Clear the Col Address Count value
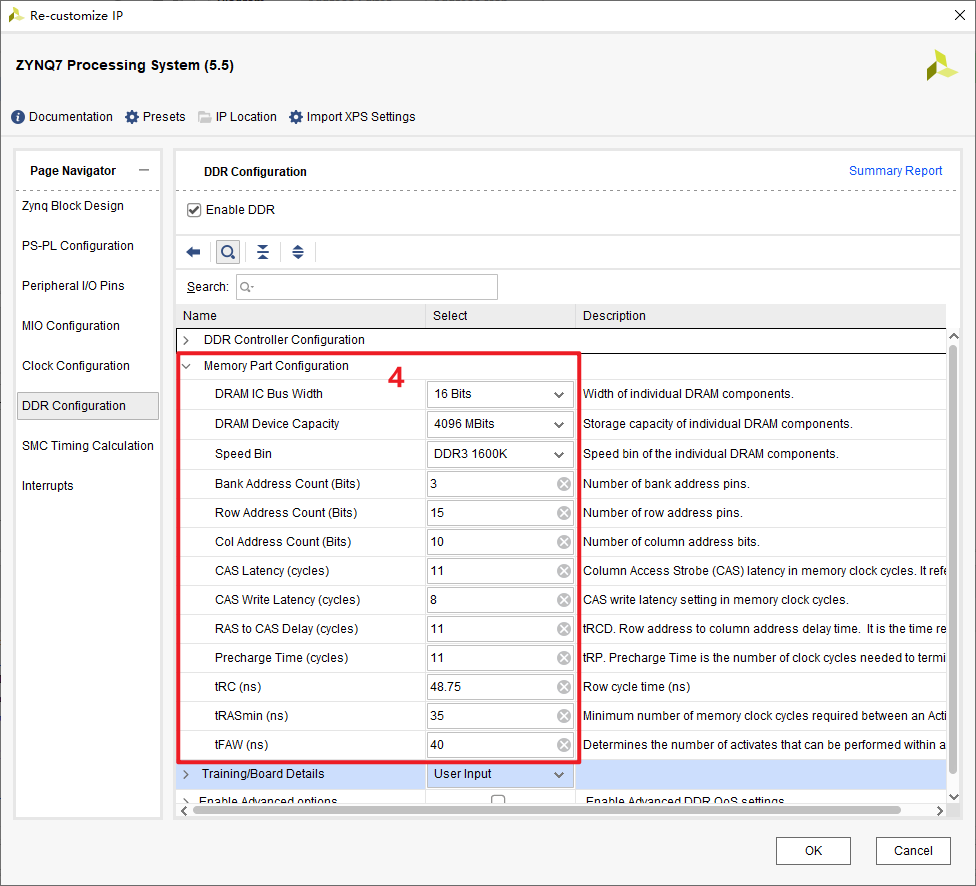The width and height of the screenshot is (976, 886). click(564, 542)
